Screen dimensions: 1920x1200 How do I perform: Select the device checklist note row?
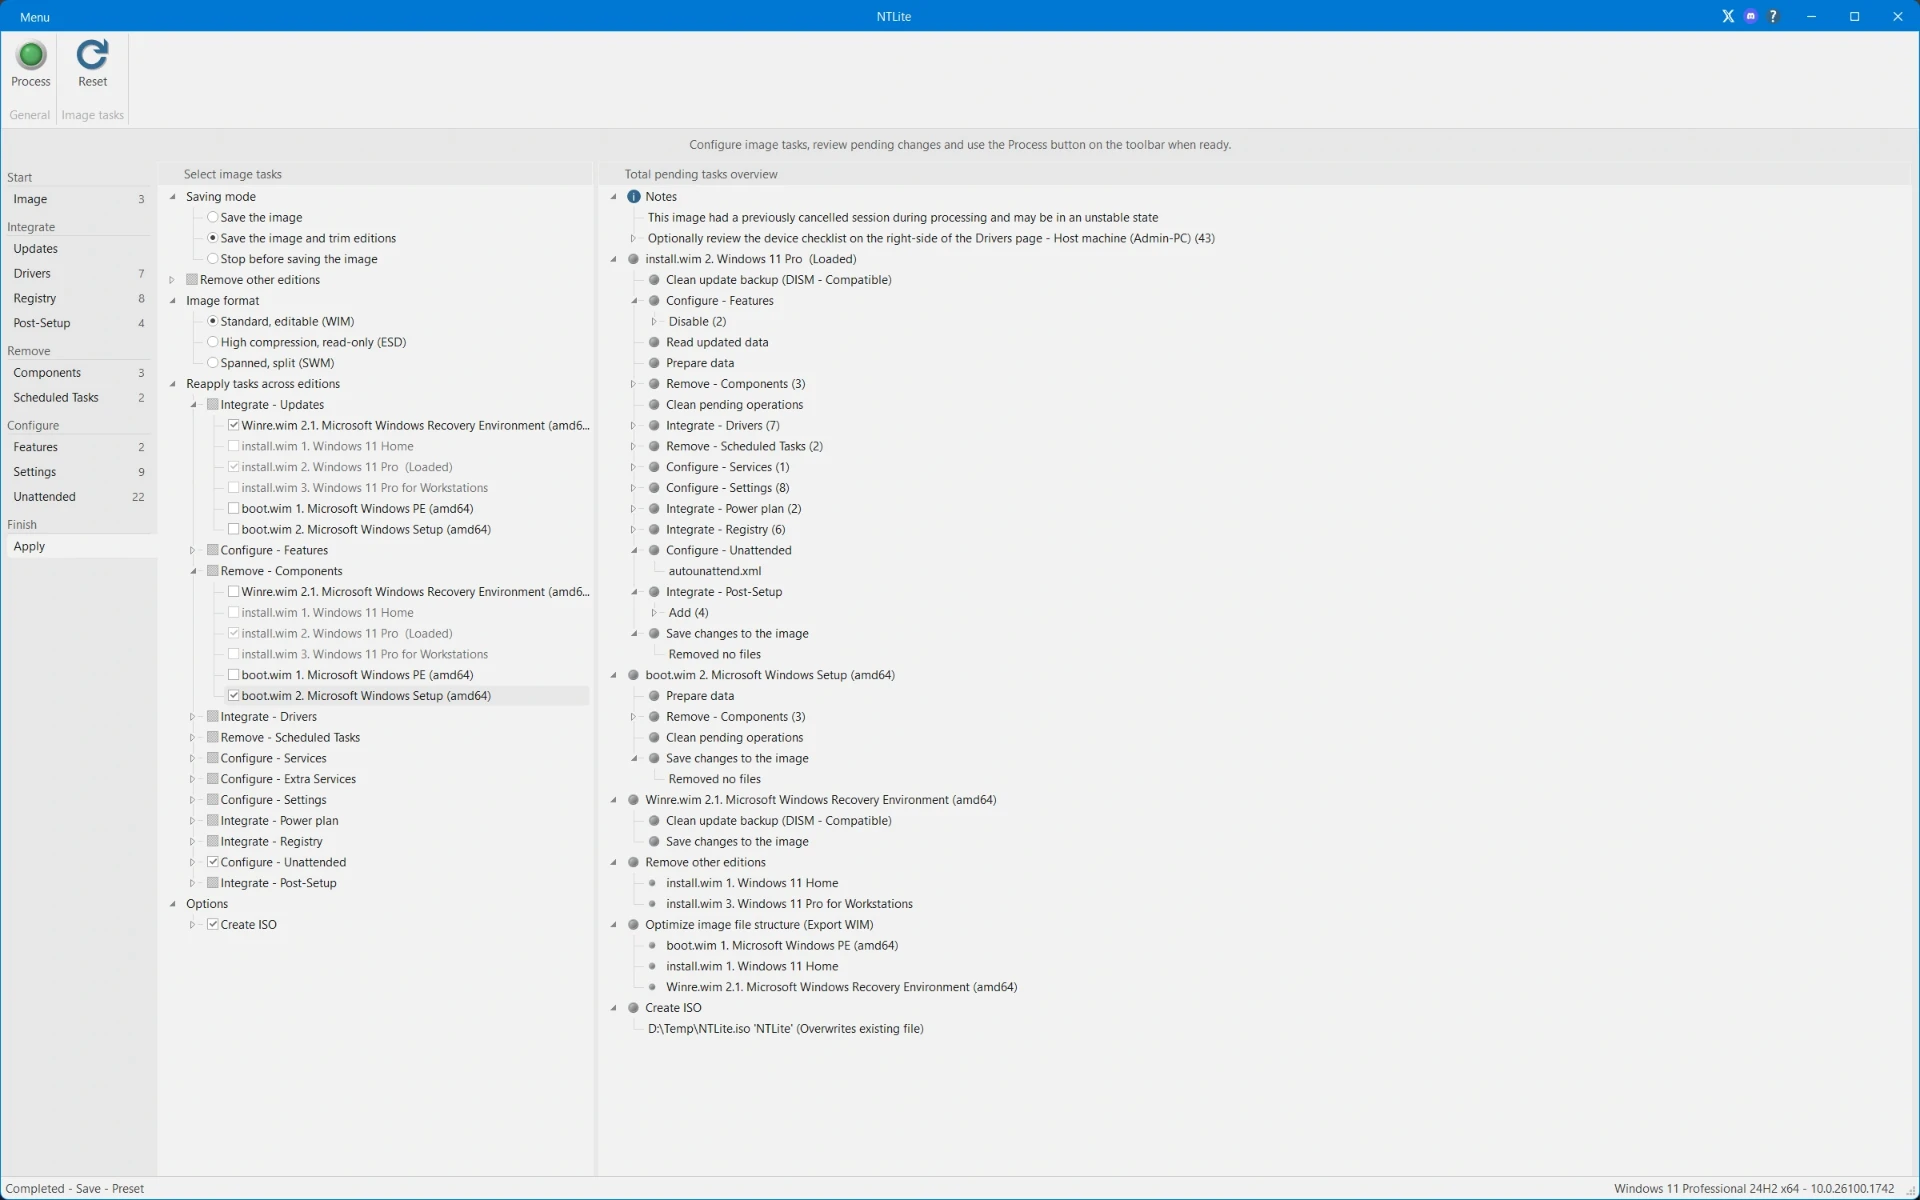931,238
